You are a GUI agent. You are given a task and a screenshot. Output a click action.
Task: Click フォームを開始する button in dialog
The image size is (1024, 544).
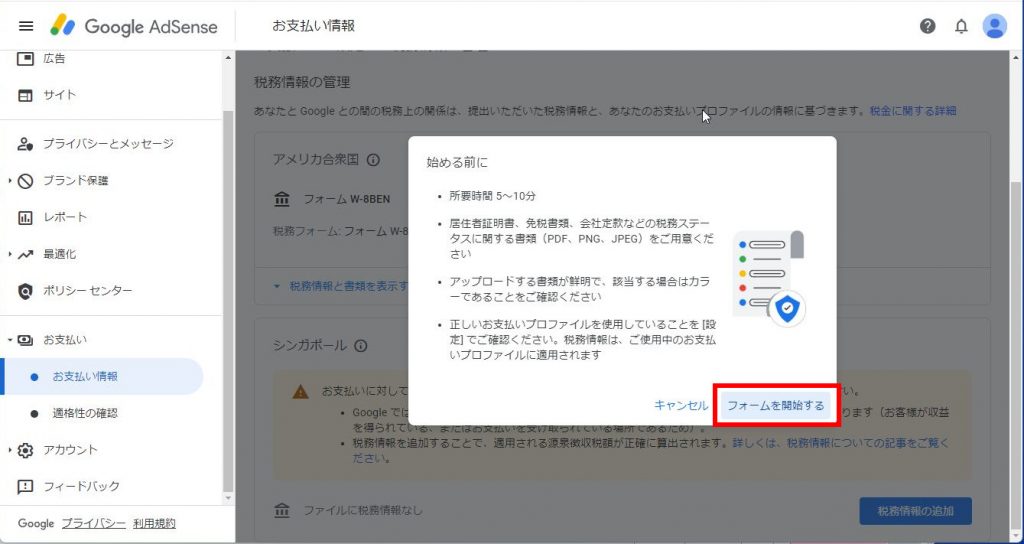click(x=775, y=406)
